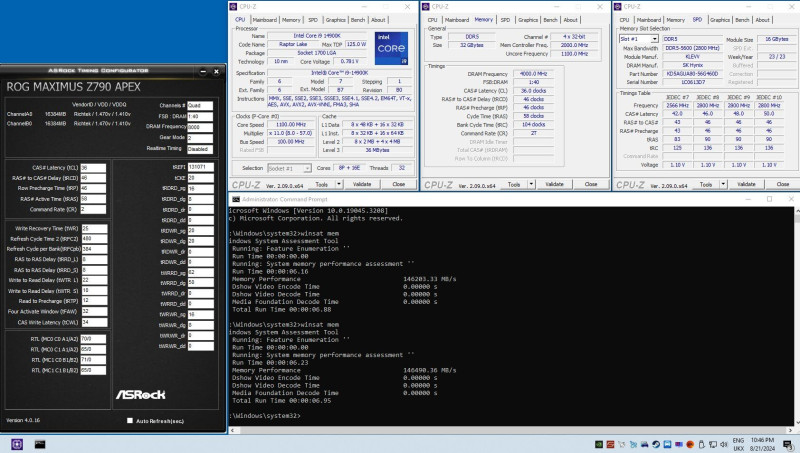This screenshot has width=800, height=453.
Task: Click the blue square tray icon next to Steam
Action: [667, 444]
